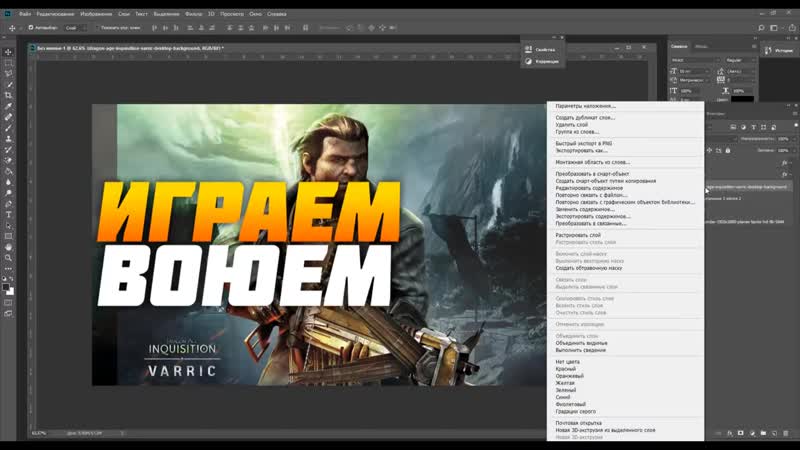Toggle the layer filter on/off switch
Viewport: 800px width, 450px height.
coord(795,126)
